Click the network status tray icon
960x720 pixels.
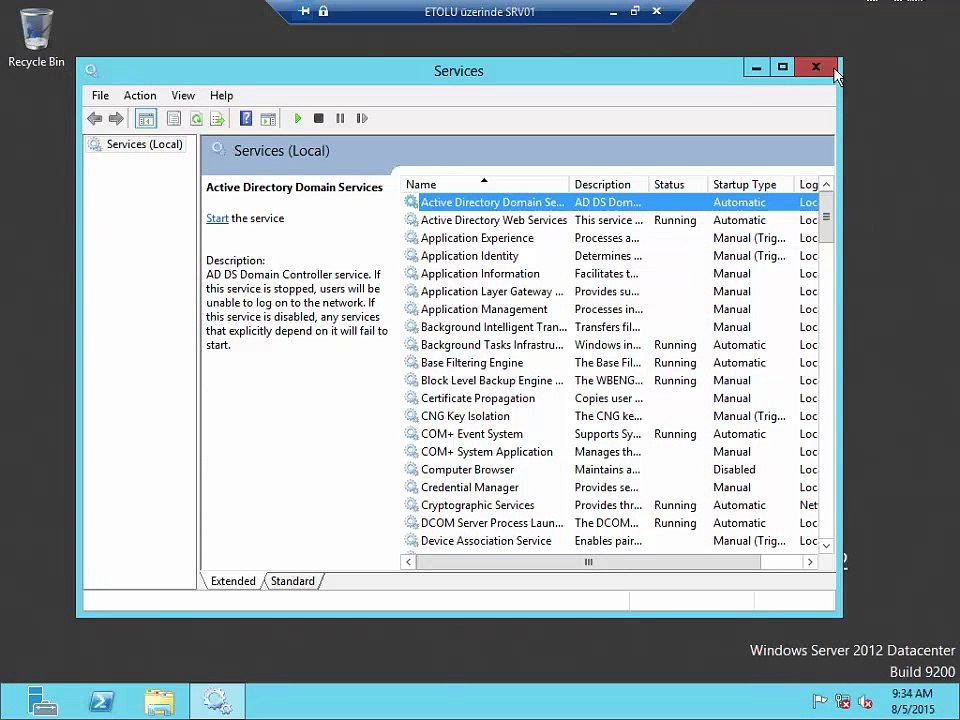(842, 701)
